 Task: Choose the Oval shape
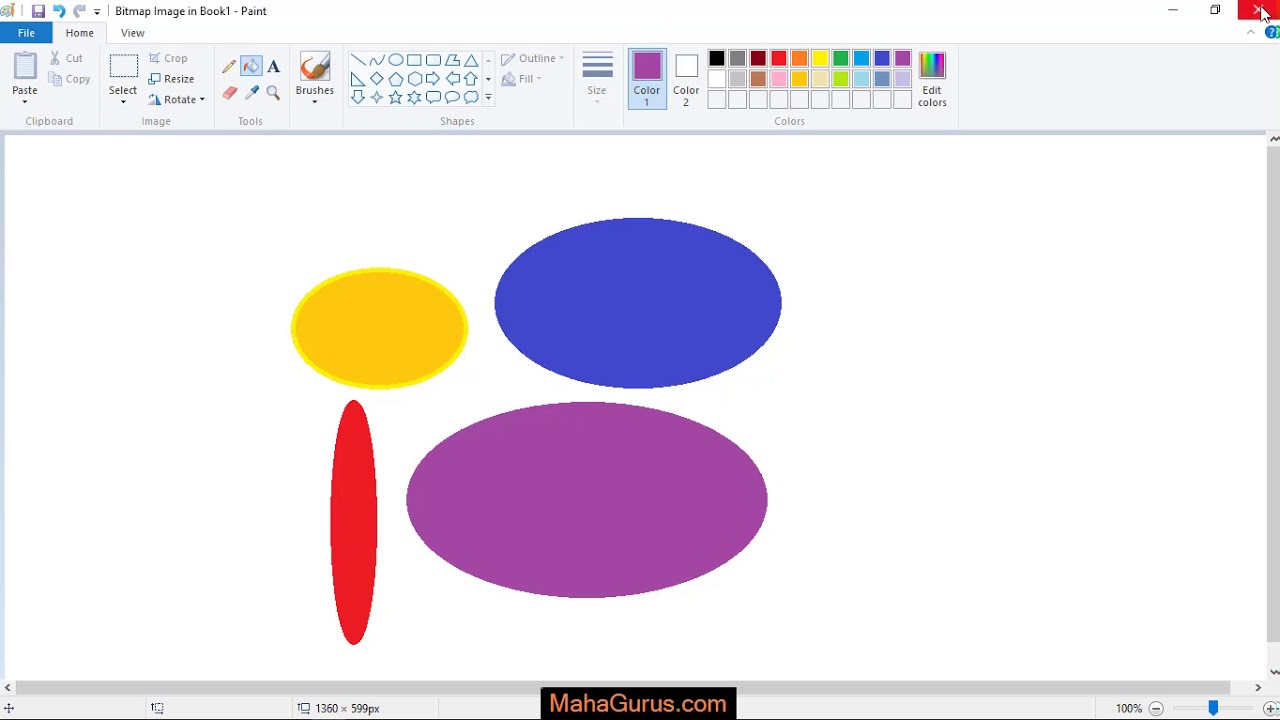[395, 60]
